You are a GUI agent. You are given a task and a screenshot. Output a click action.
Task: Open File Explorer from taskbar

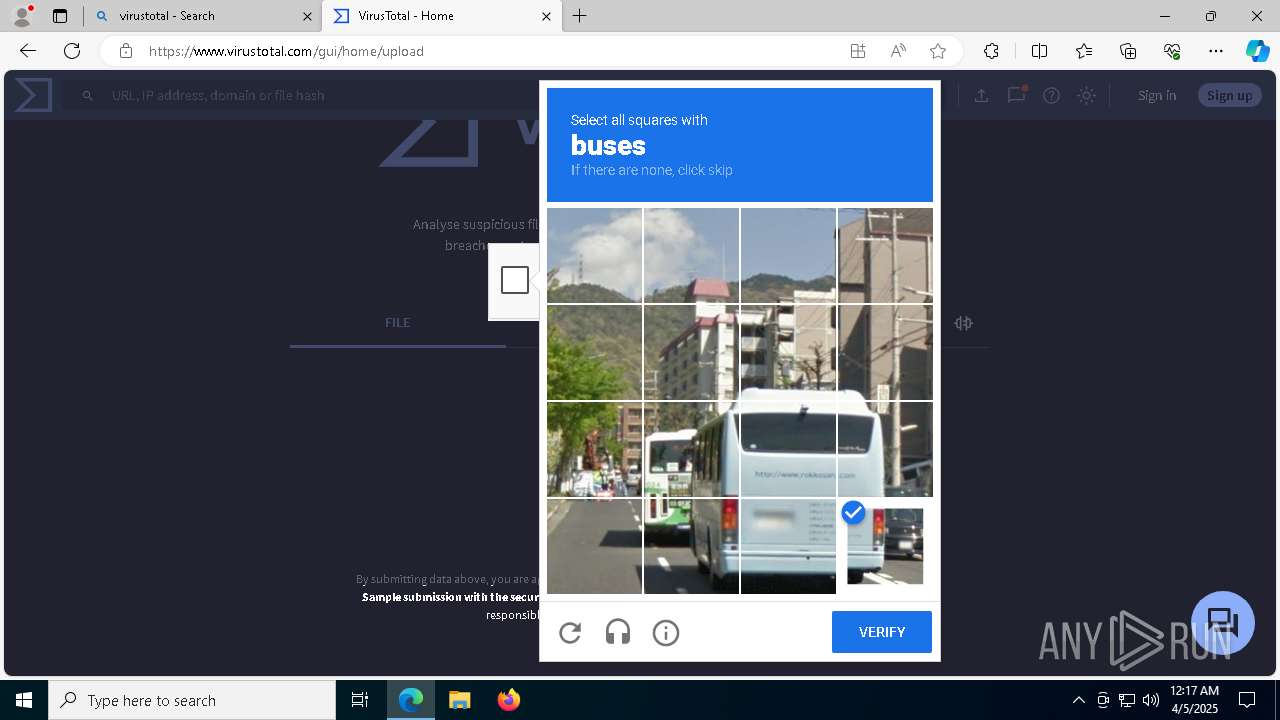459,700
